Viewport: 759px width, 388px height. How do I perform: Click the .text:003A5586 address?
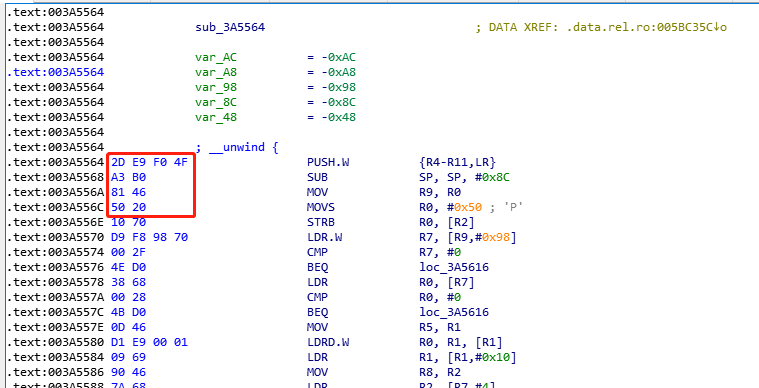[x=55, y=373]
